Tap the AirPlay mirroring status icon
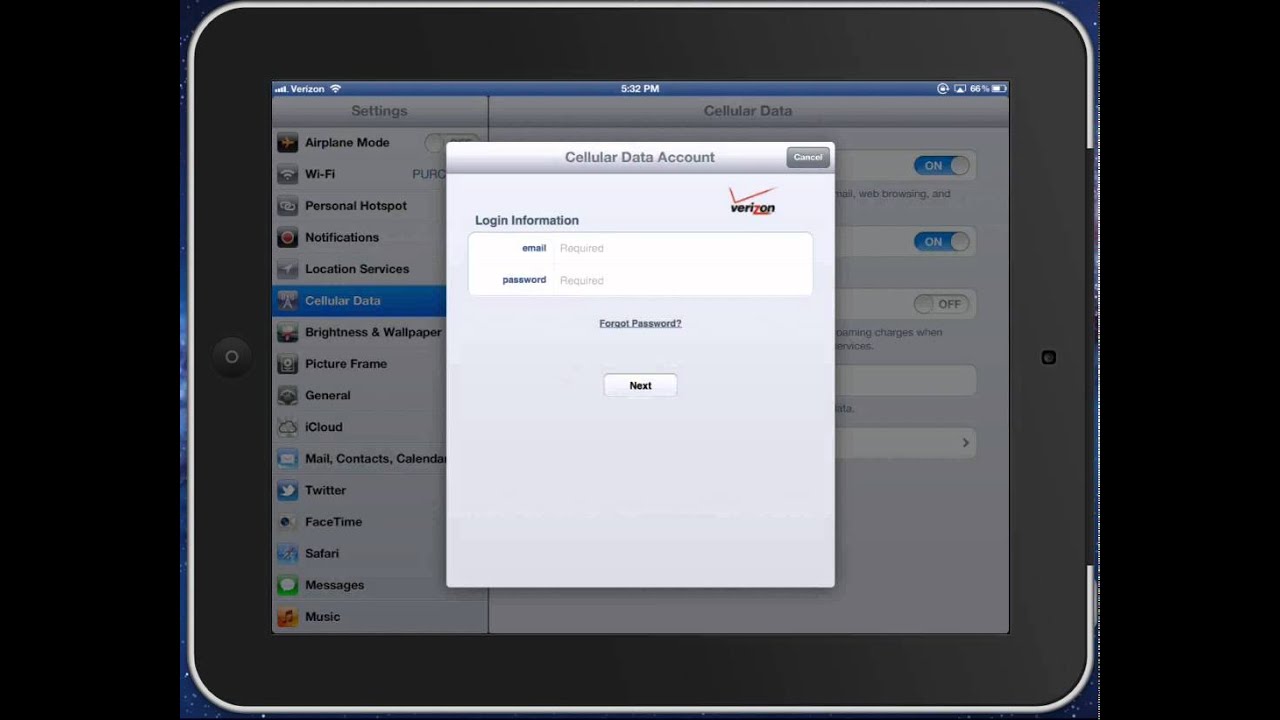Image resolution: width=1280 pixels, height=720 pixels. pos(960,89)
